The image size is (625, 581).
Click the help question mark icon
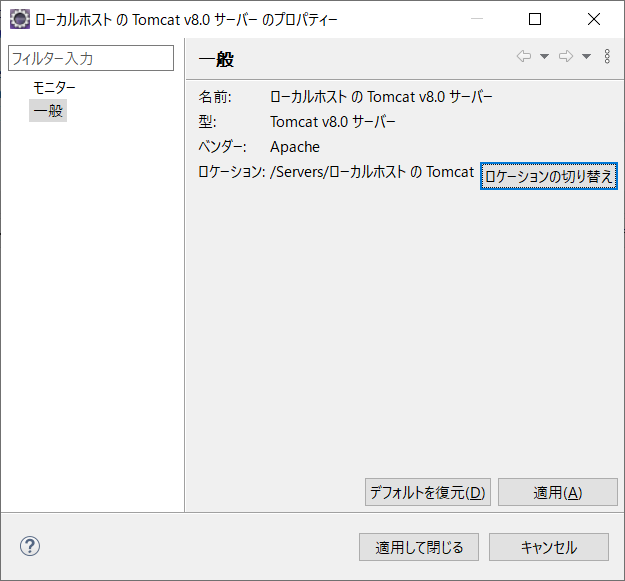point(30,546)
